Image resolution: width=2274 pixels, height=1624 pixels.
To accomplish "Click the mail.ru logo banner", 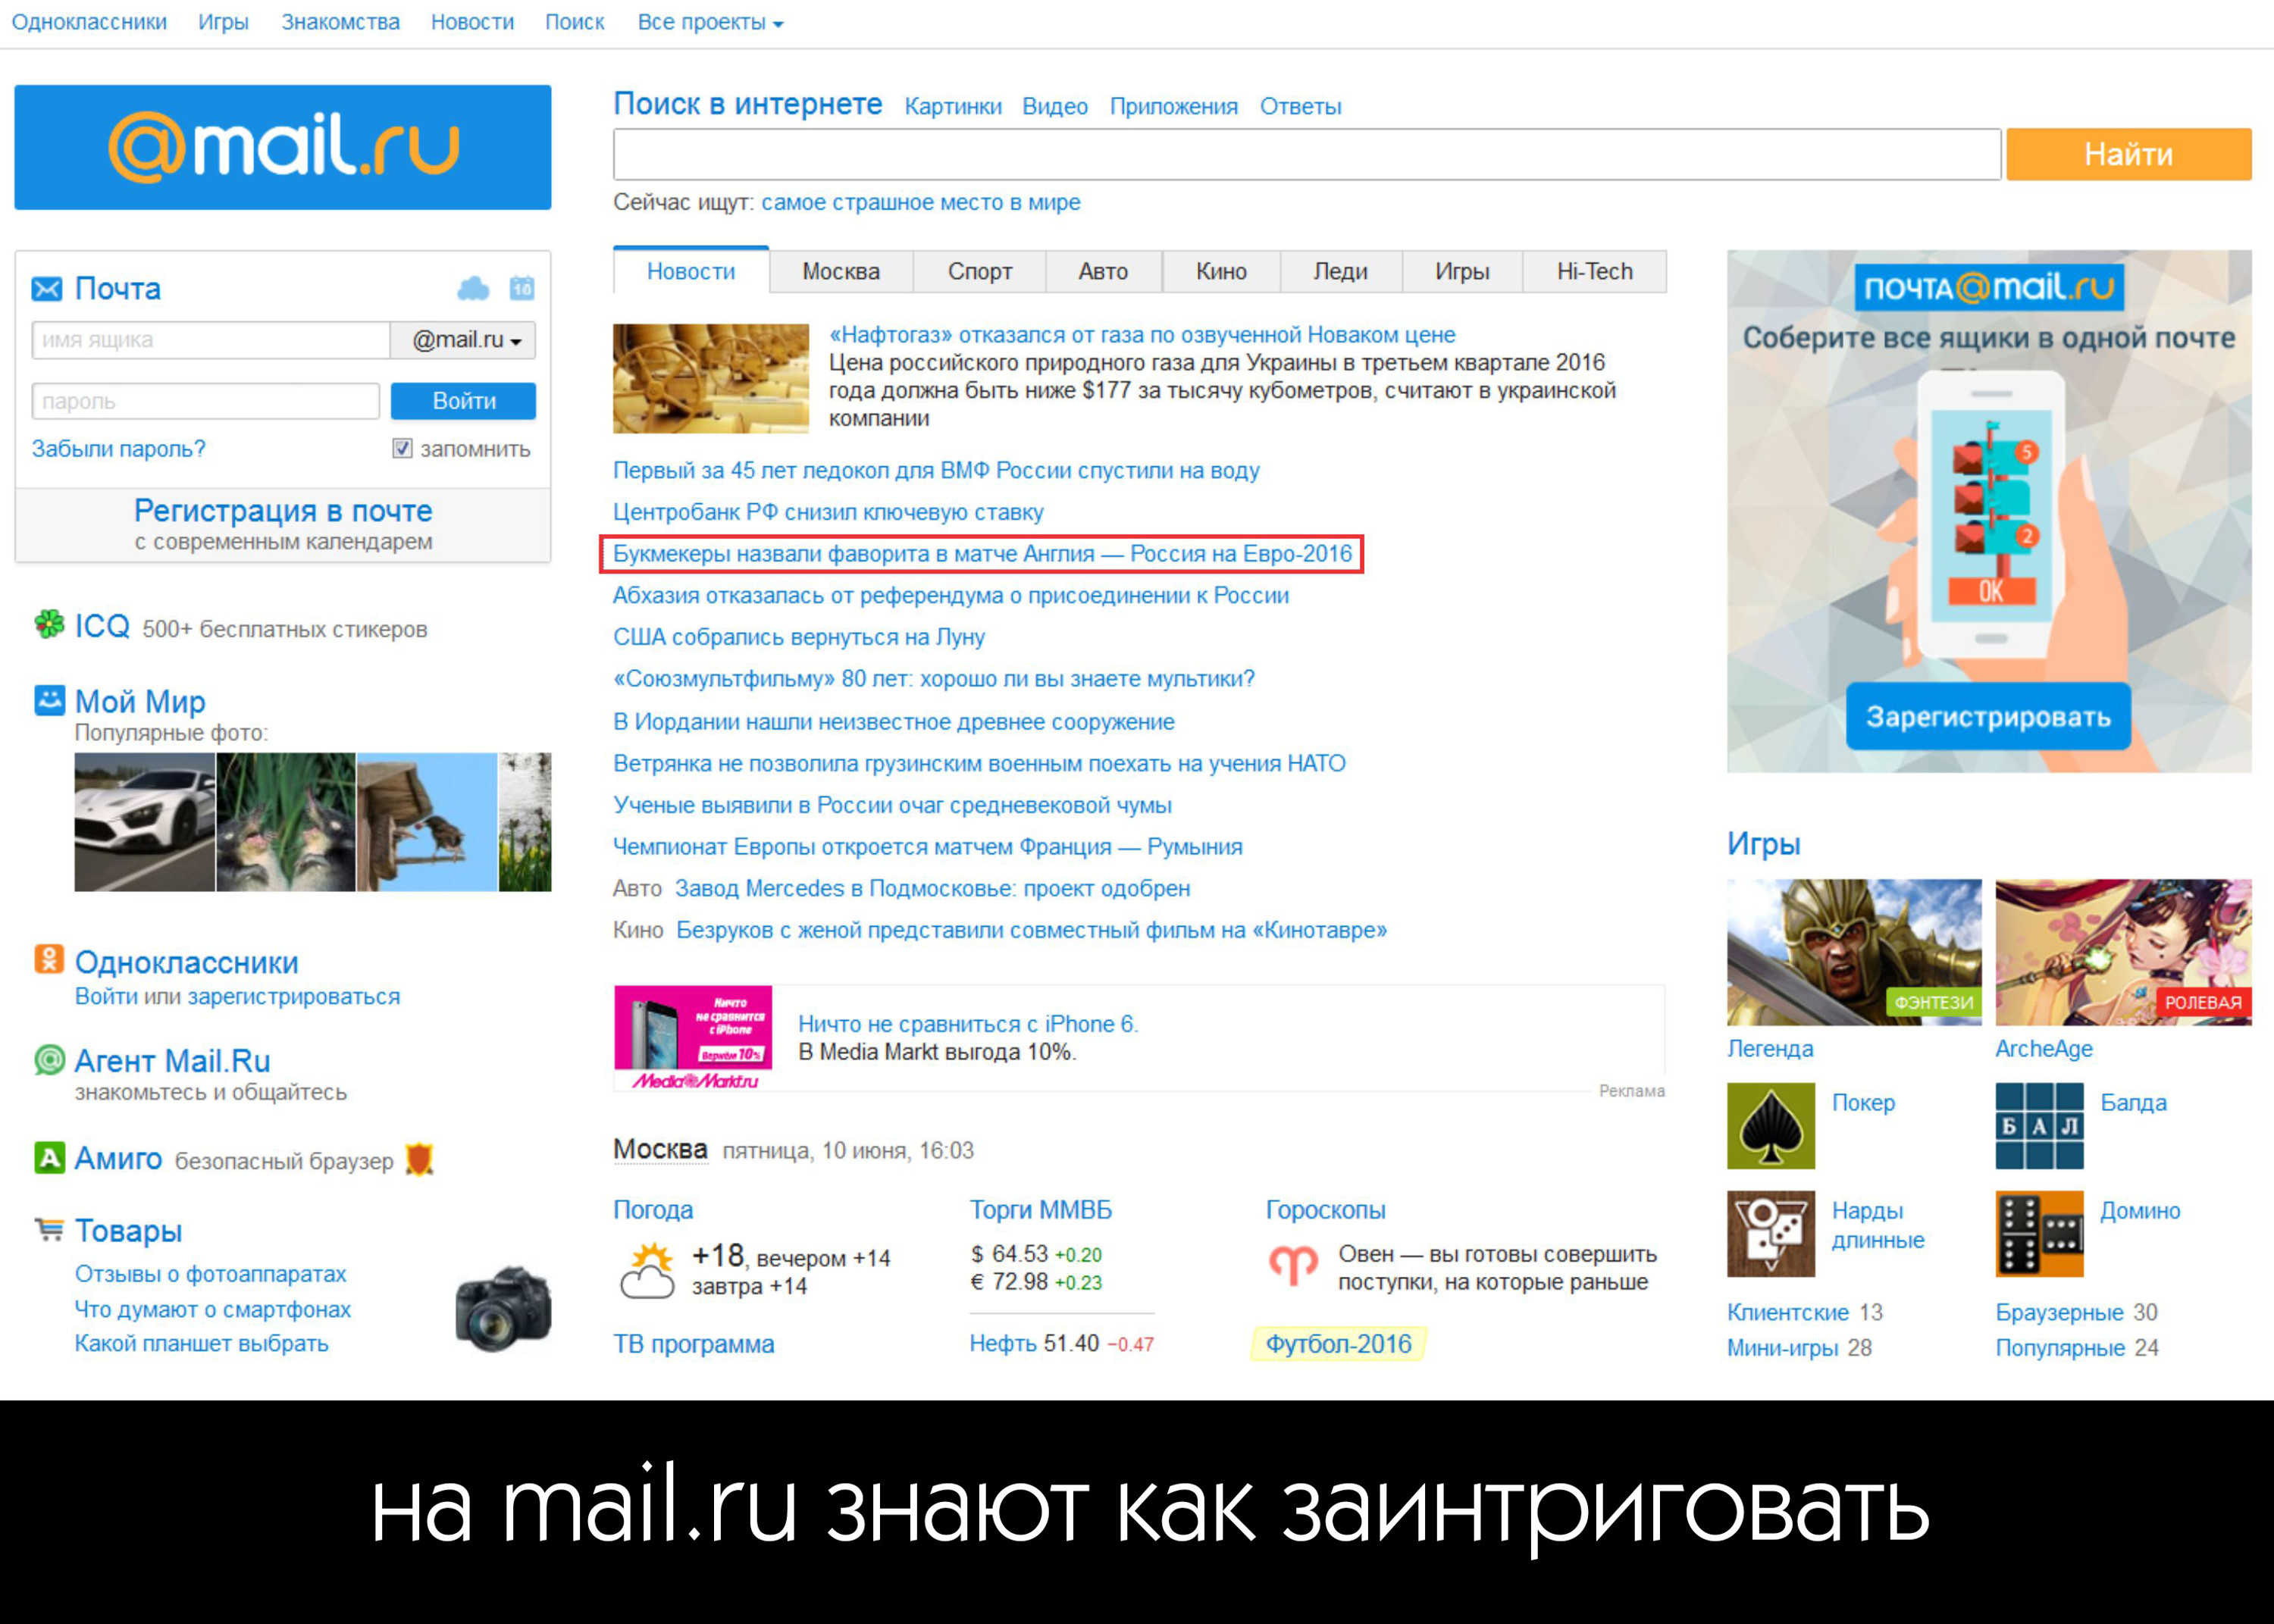I will pyautogui.click(x=283, y=147).
